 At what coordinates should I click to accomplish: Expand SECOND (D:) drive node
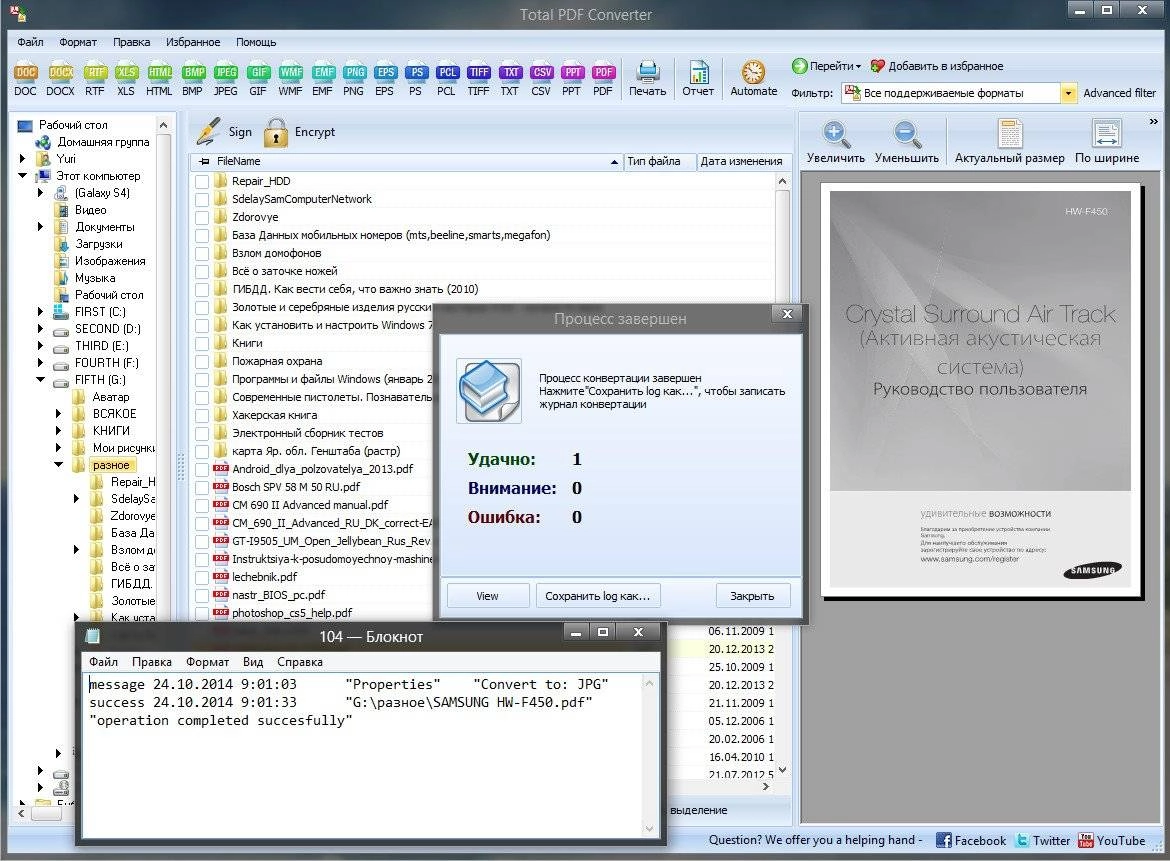(40, 328)
